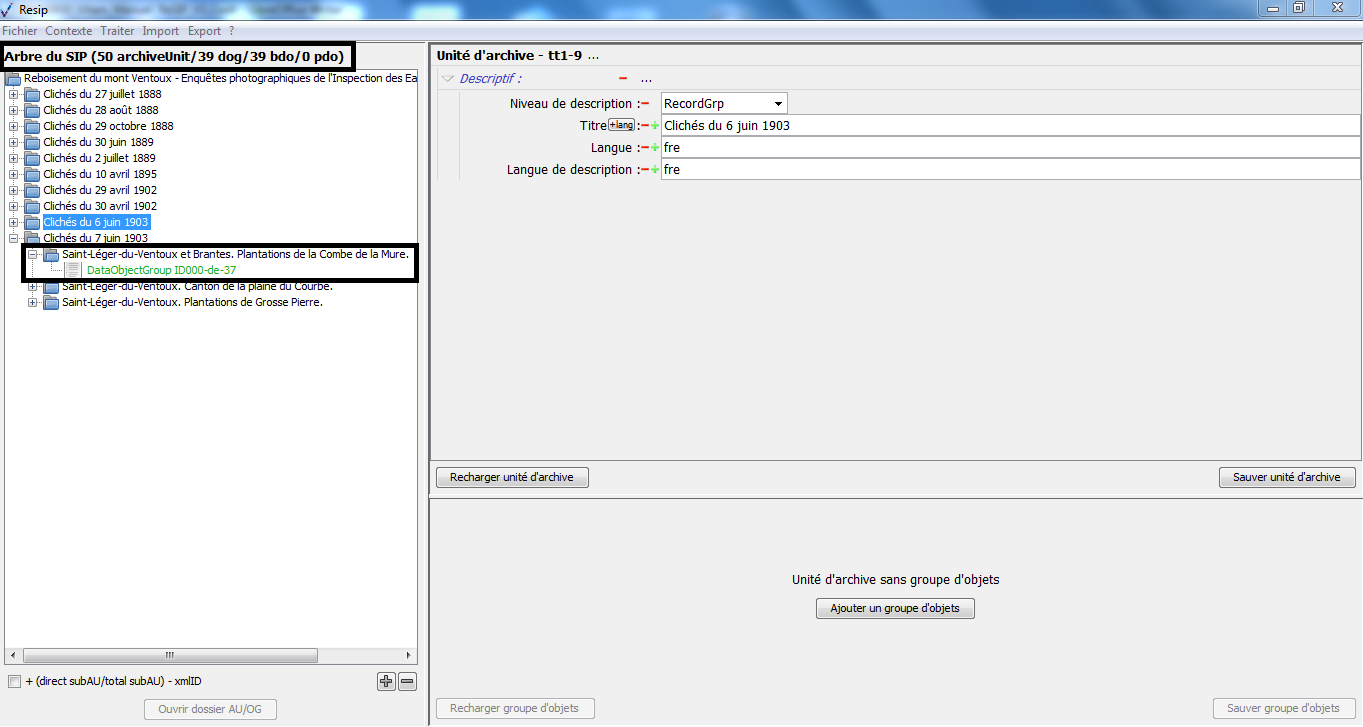The image size is (1363, 727).
Task: Click Ajouter un groupe d'objets button
Action: coord(895,608)
